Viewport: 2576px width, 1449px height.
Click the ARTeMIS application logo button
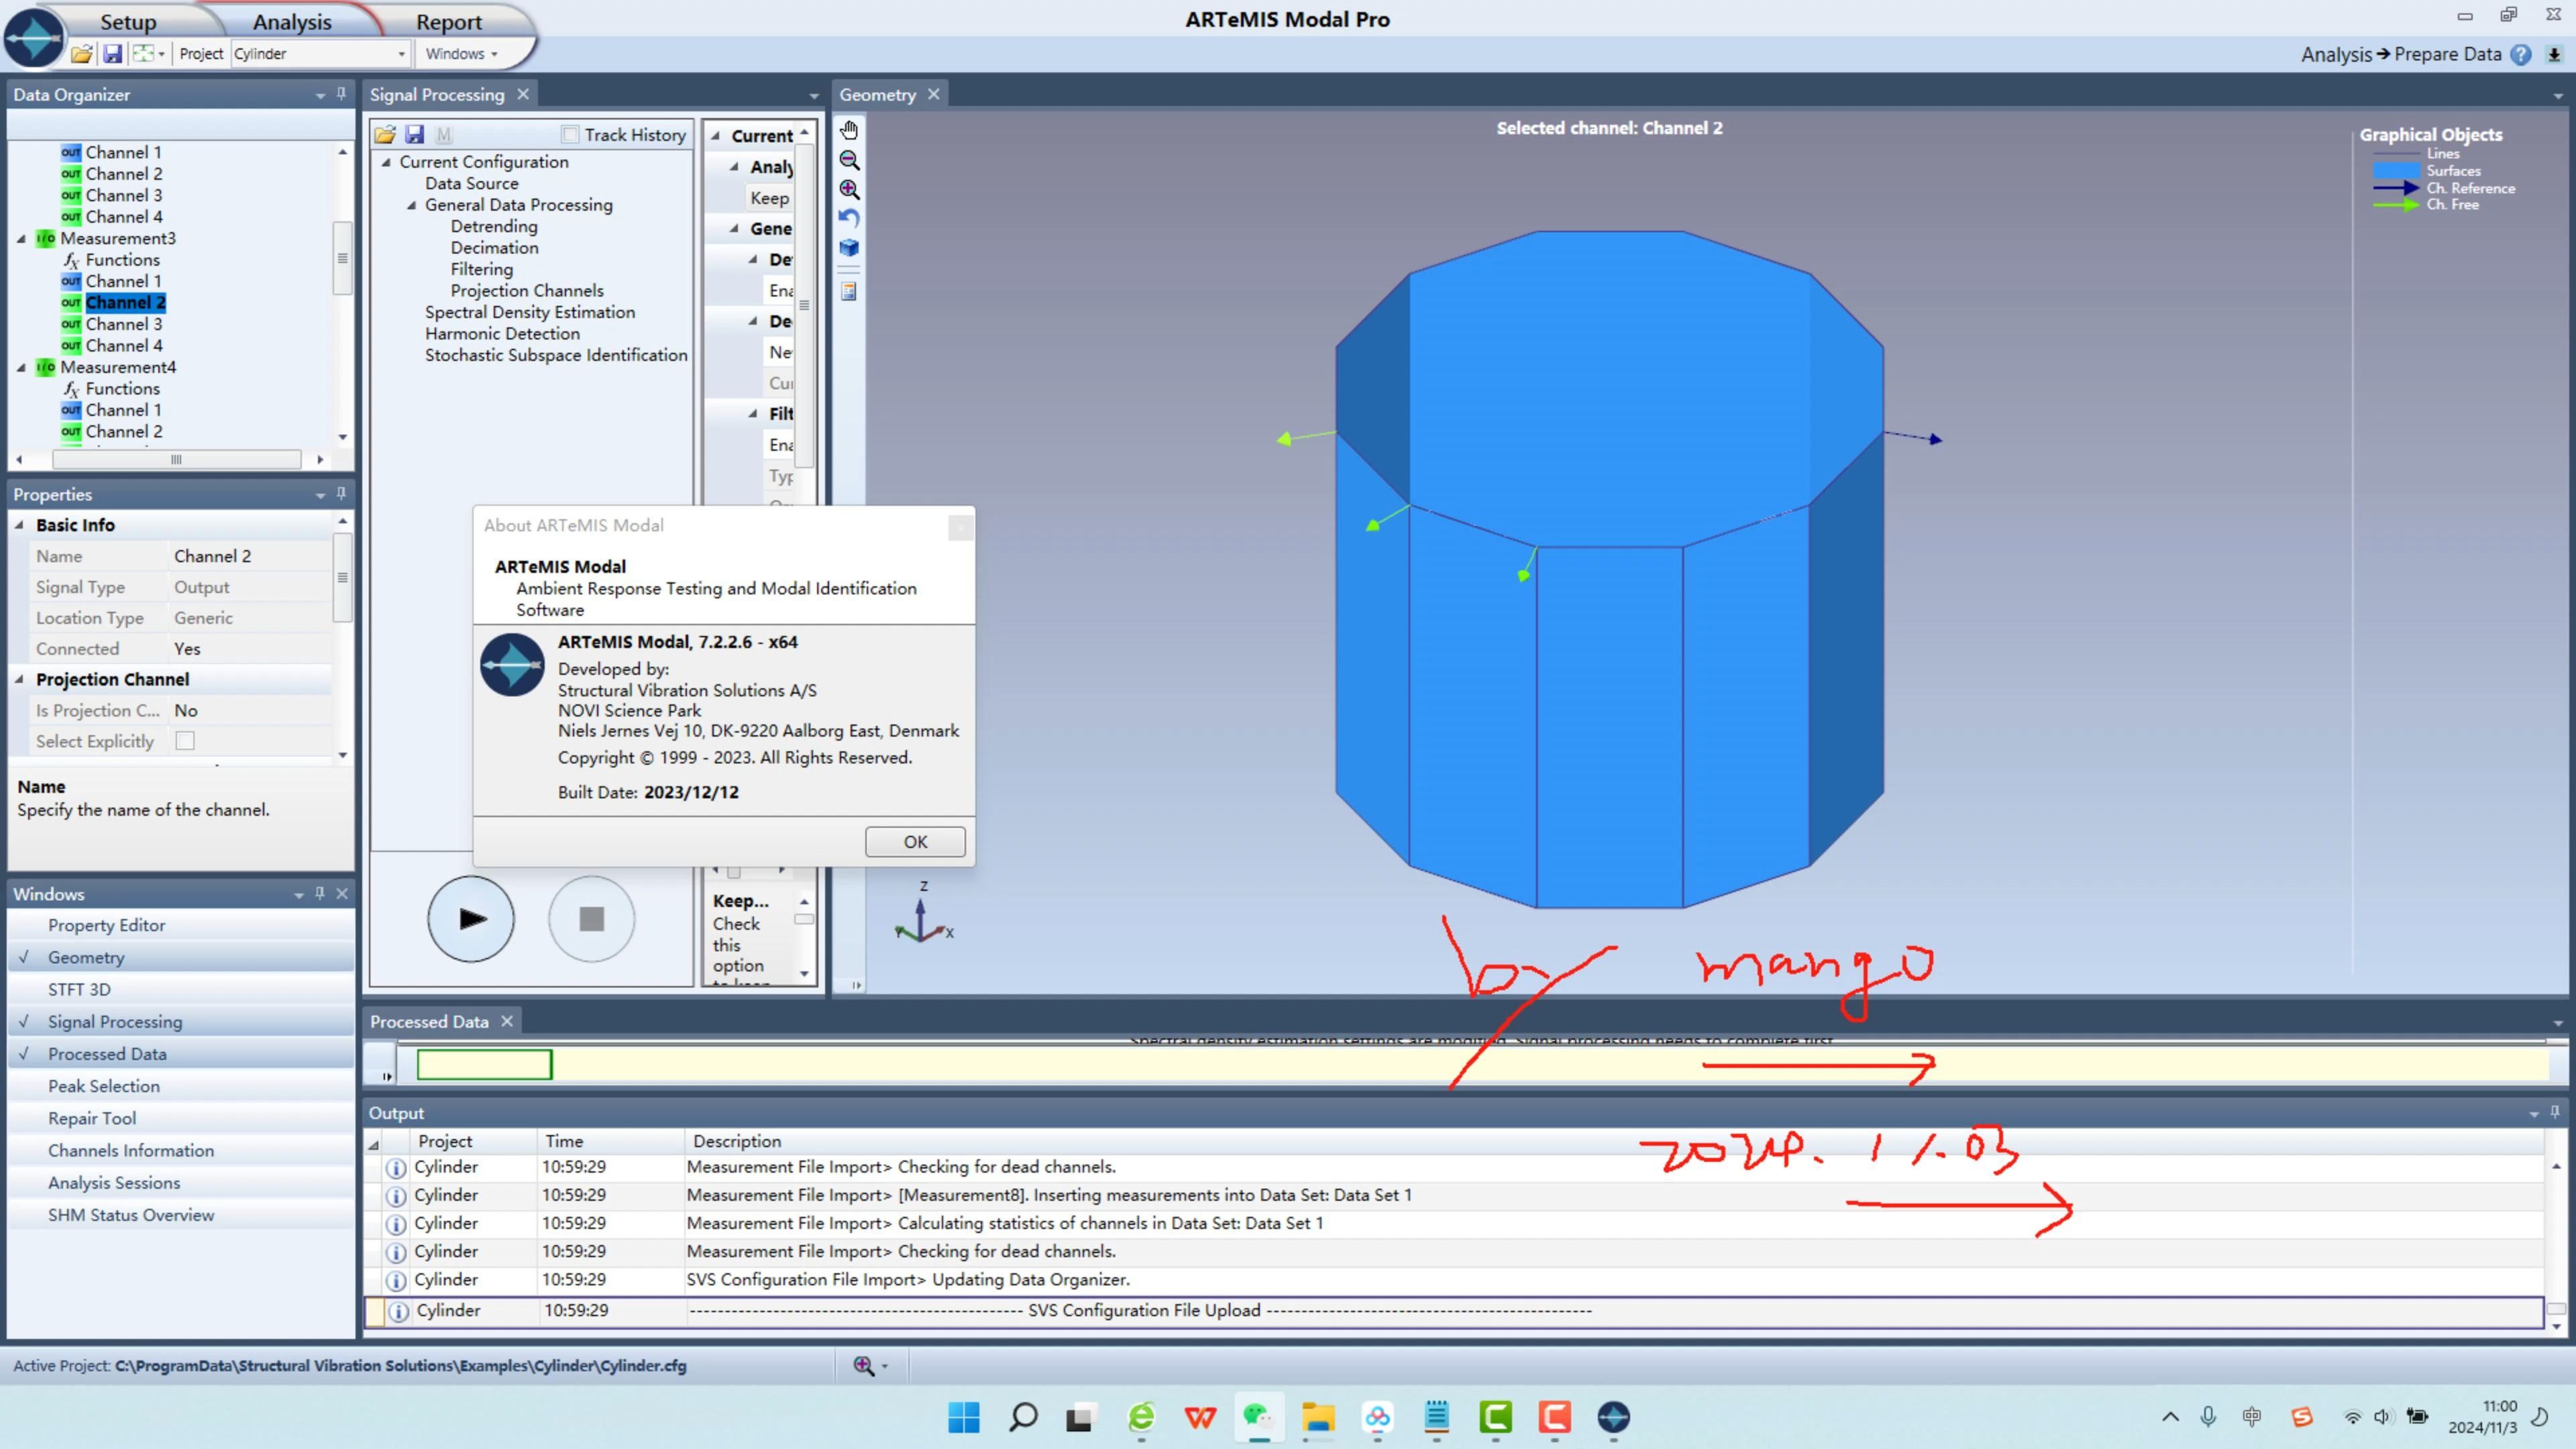tap(34, 37)
